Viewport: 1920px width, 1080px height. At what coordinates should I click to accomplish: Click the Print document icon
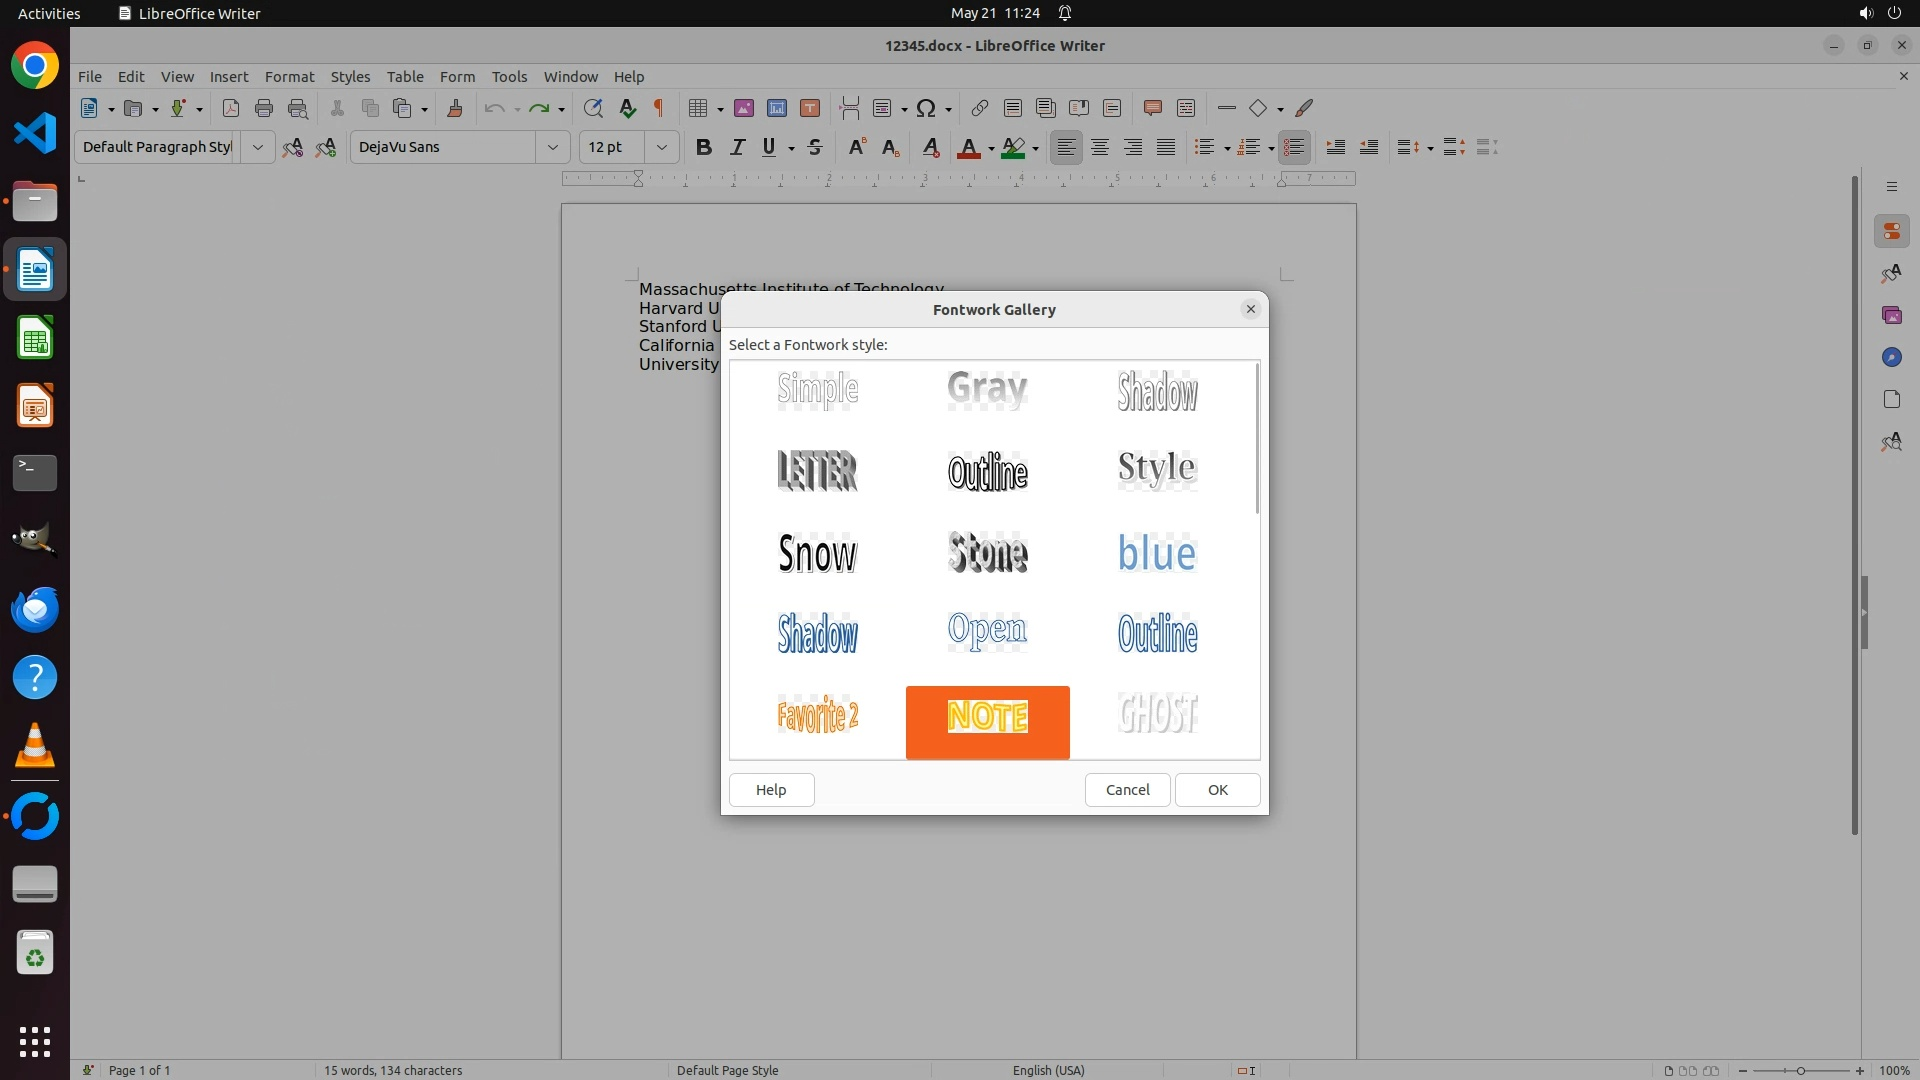tap(264, 108)
